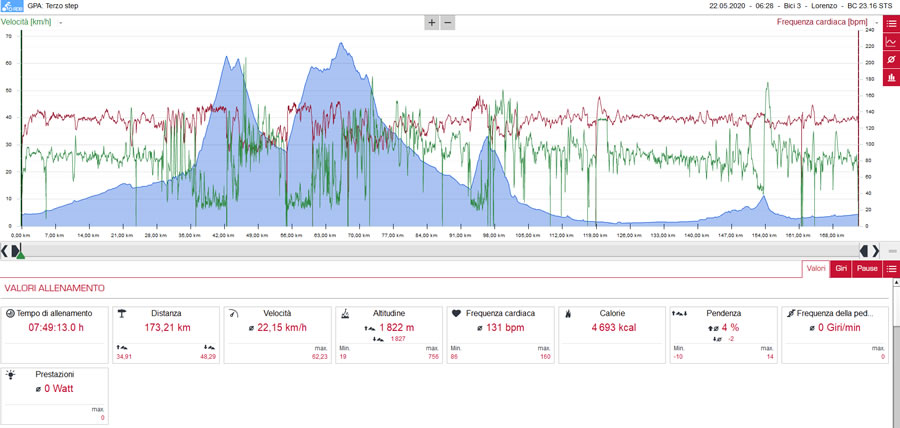Click uphill distance value '34,91'
Viewport: 900px width, 428px height.
(124, 357)
